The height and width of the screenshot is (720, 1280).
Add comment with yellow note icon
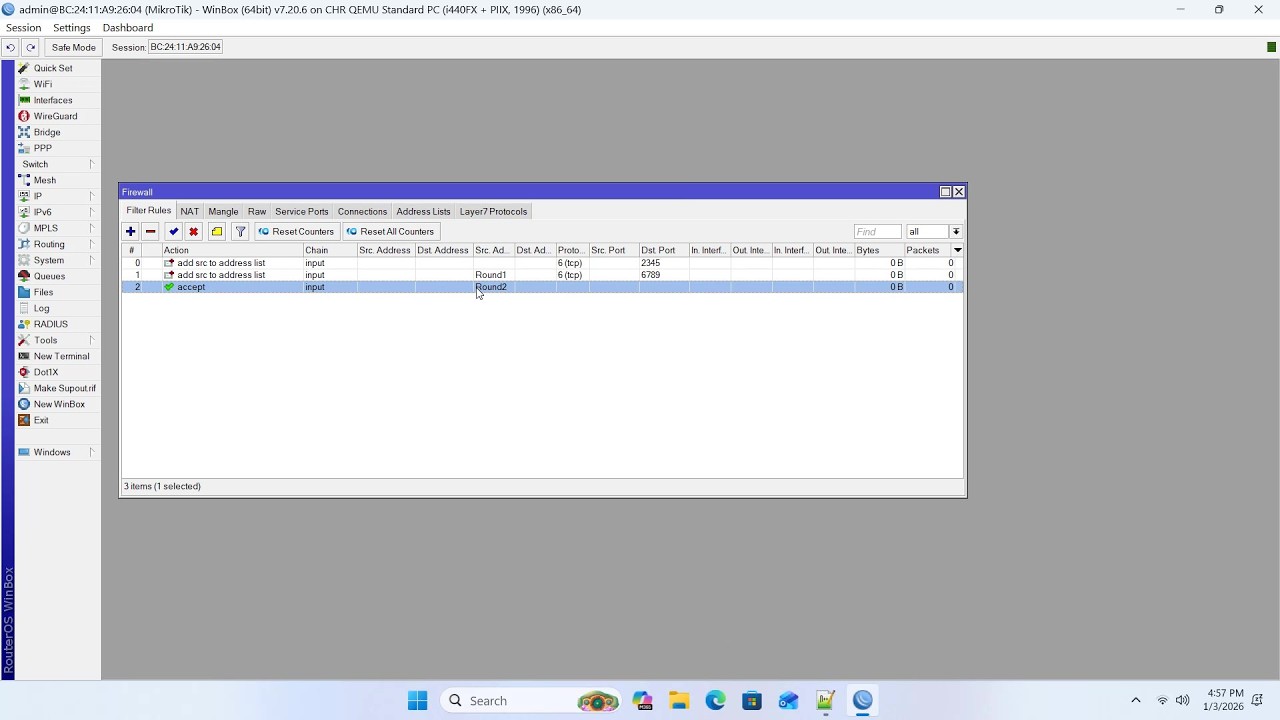(x=217, y=231)
